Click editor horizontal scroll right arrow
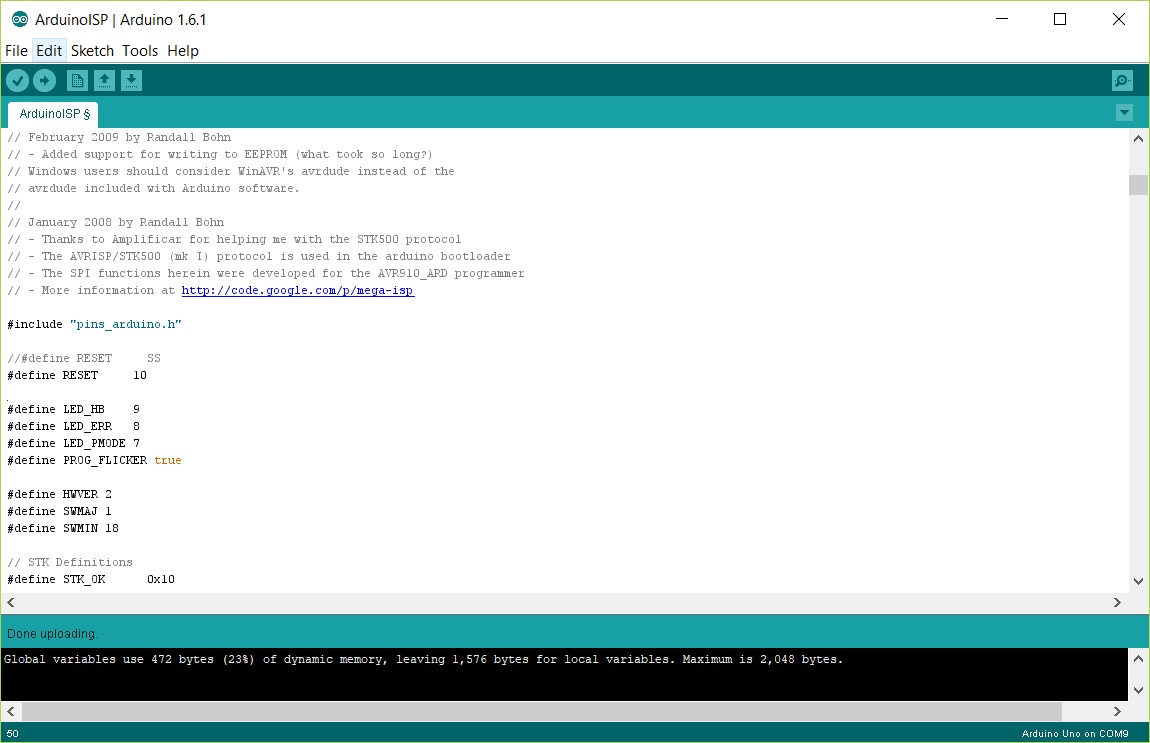The image size is (1150, 743). [x=1117, y=602]
